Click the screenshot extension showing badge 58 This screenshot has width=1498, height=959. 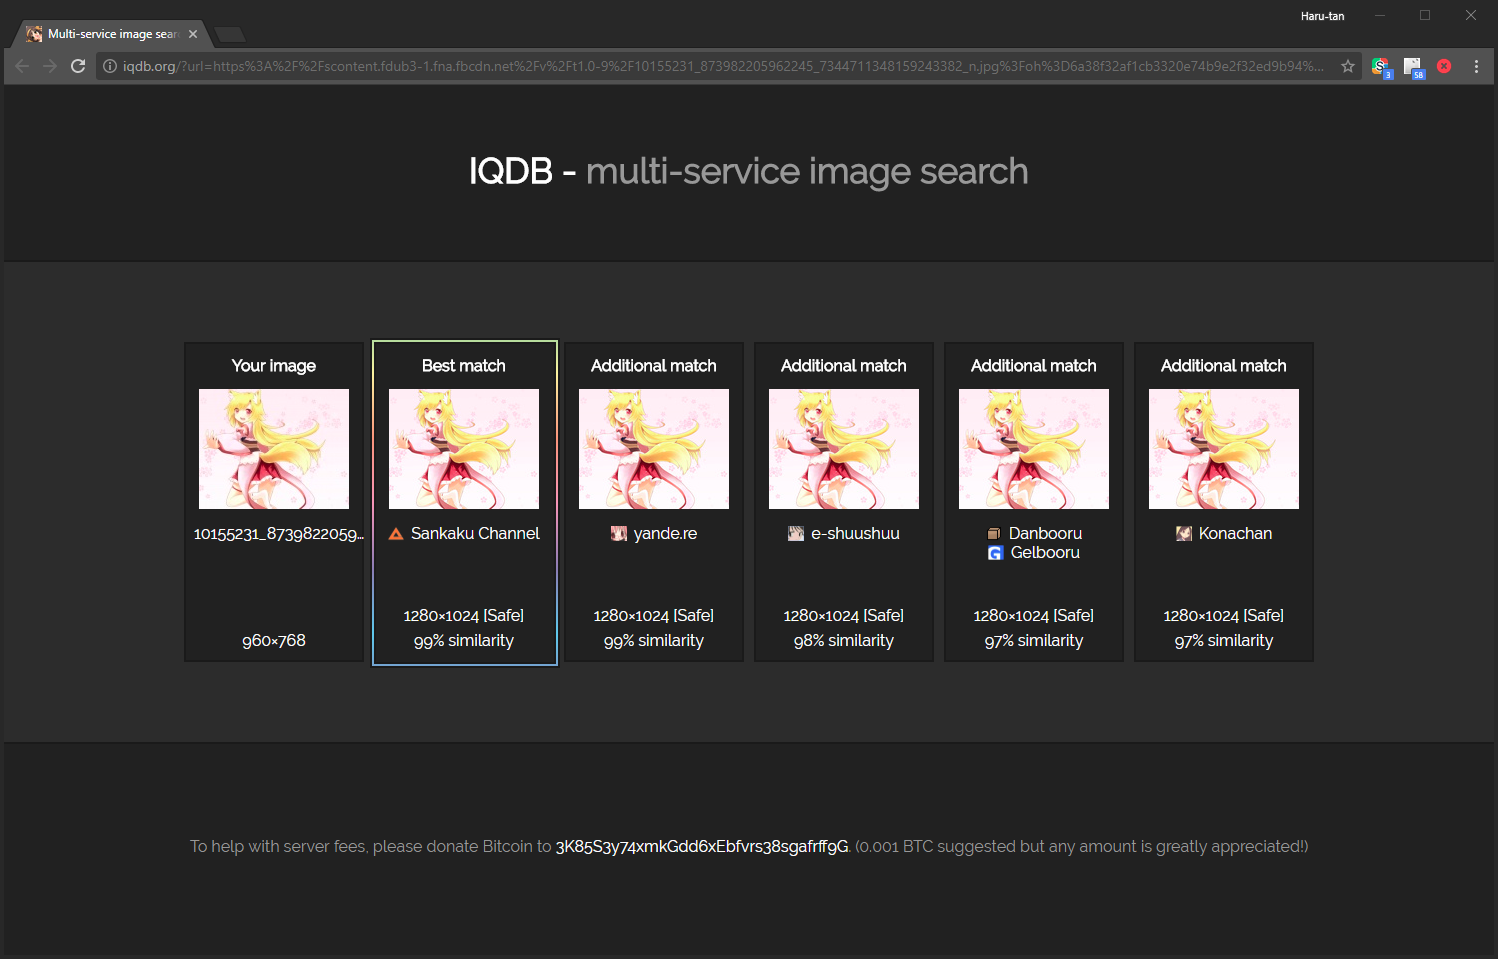coord(1413,66)
